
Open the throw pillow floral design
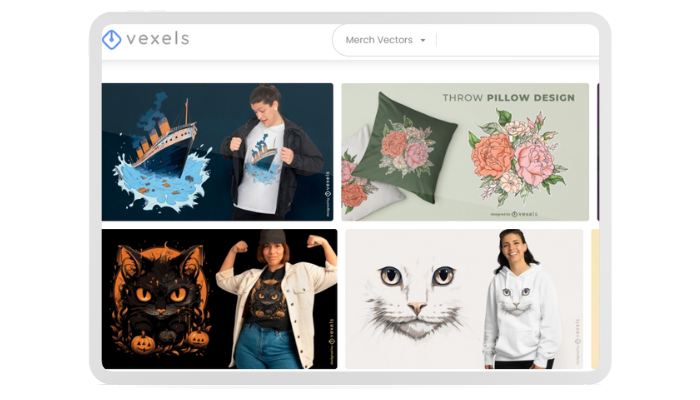(465, 152)
